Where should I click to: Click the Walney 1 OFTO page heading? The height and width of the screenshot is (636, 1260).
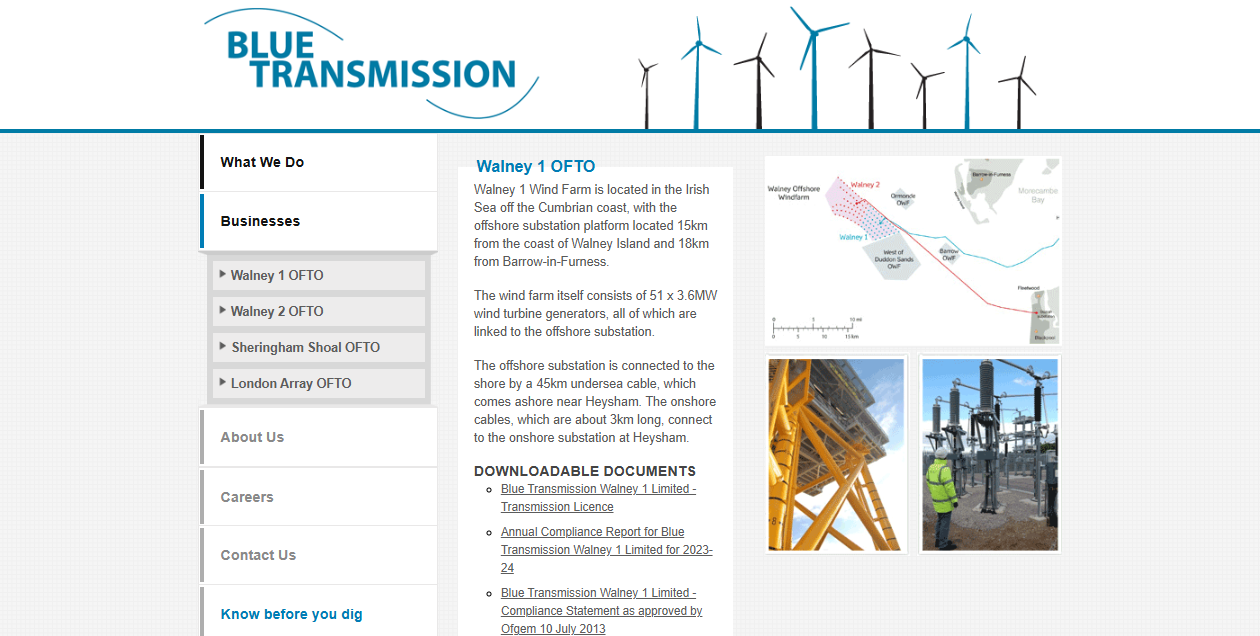533,166
